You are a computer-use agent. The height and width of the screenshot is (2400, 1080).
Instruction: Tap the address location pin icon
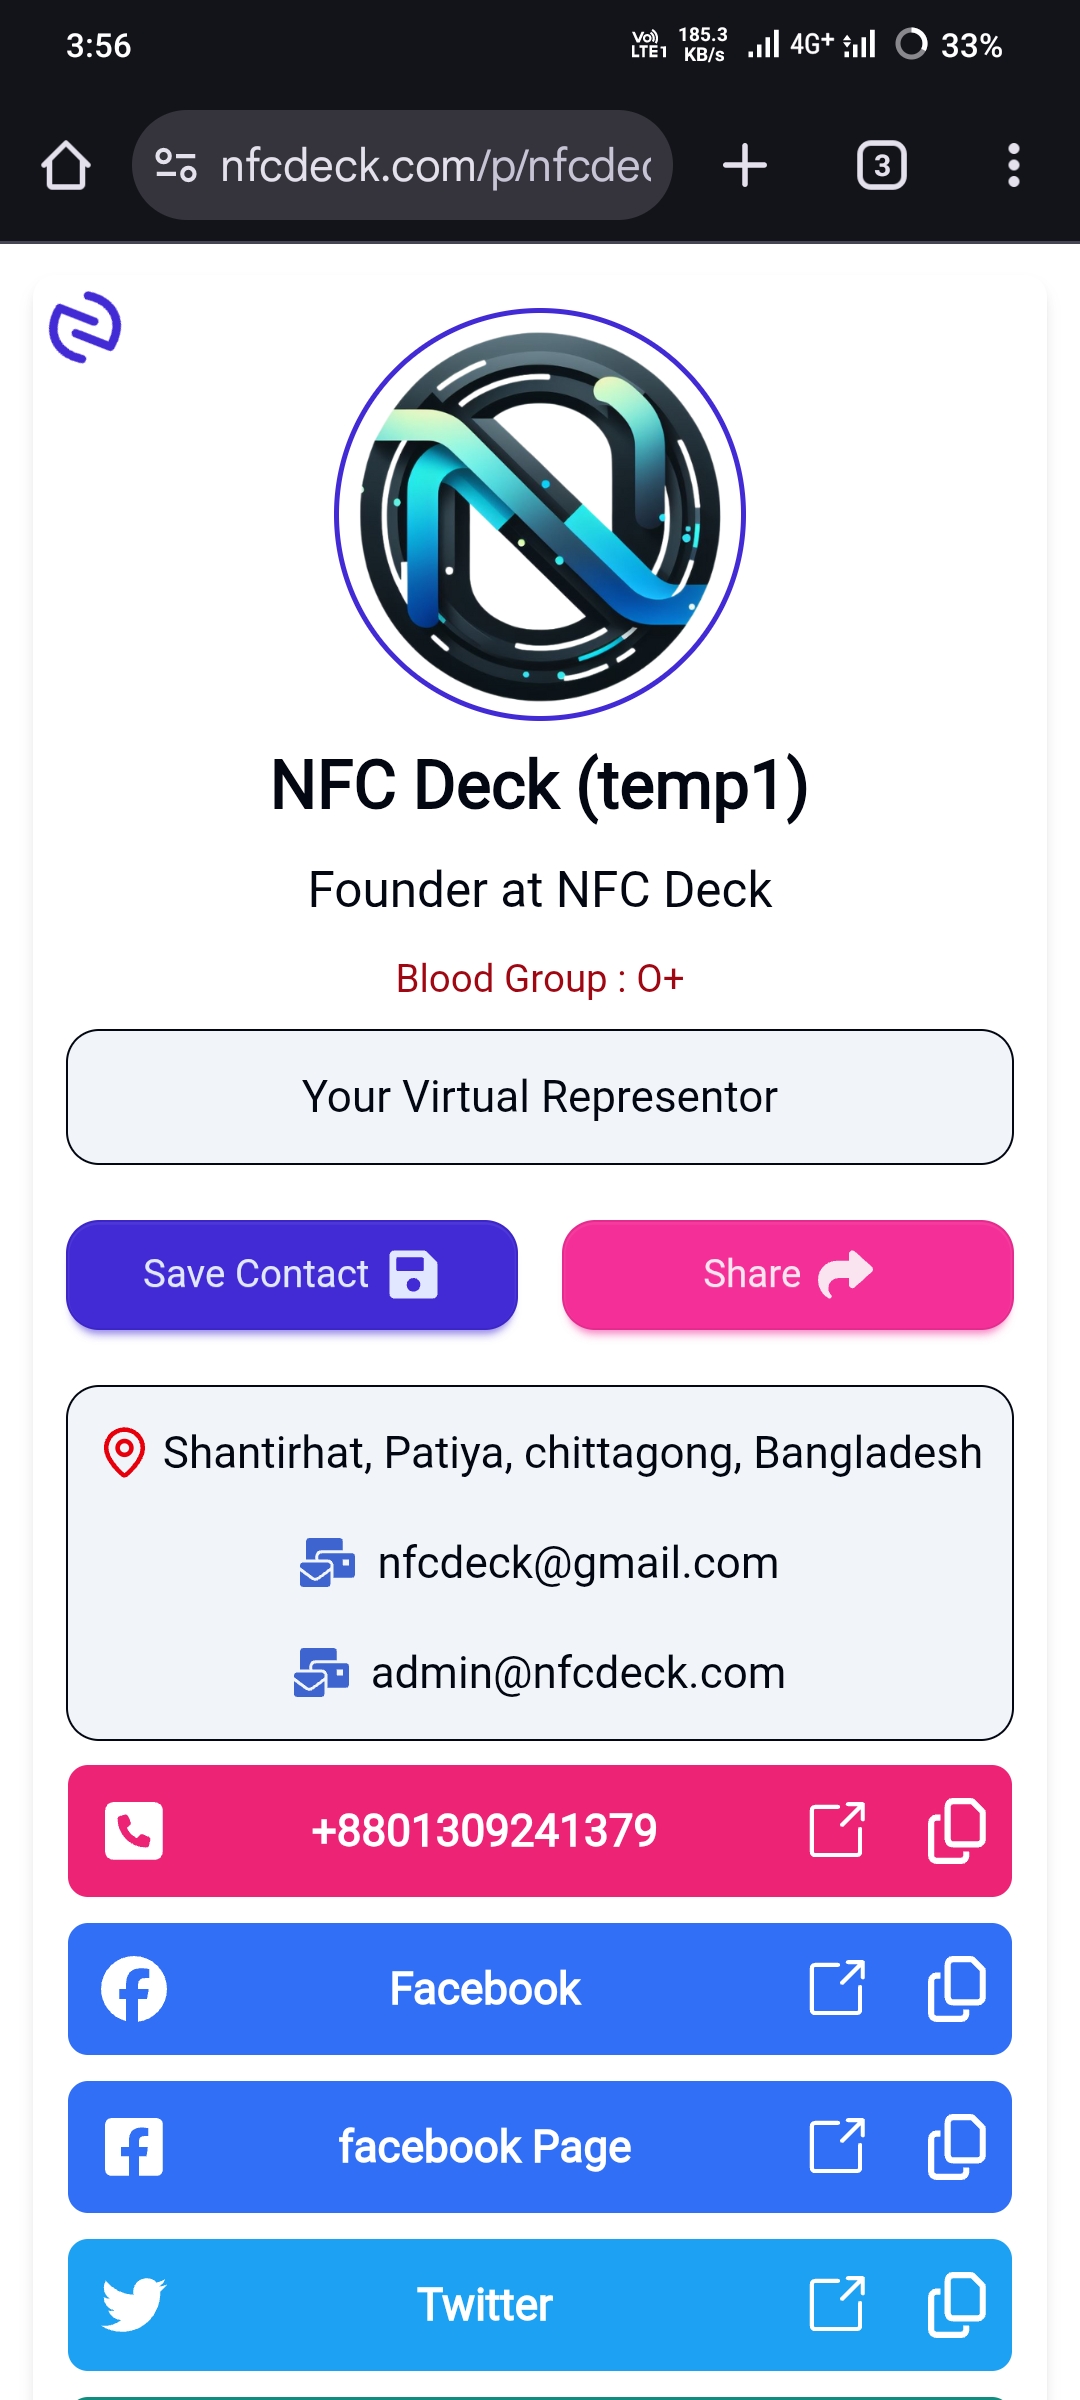point(125,1452)
